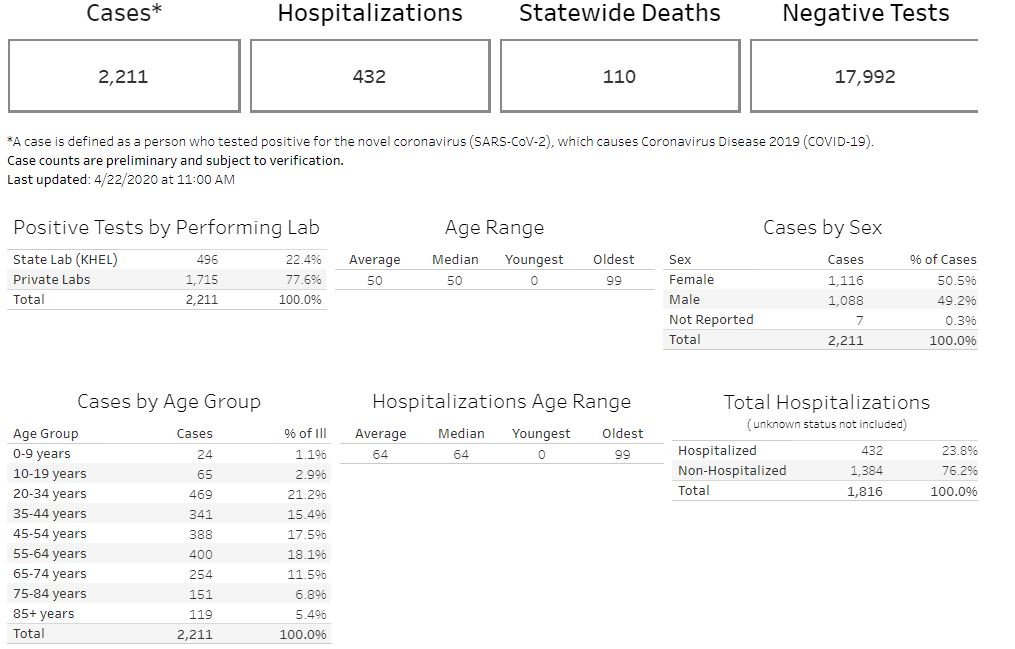Viewport: 1015px width, 649px height.
Task: Click the Statewide Deaths box showing 110
Action: tap(619, 76)
